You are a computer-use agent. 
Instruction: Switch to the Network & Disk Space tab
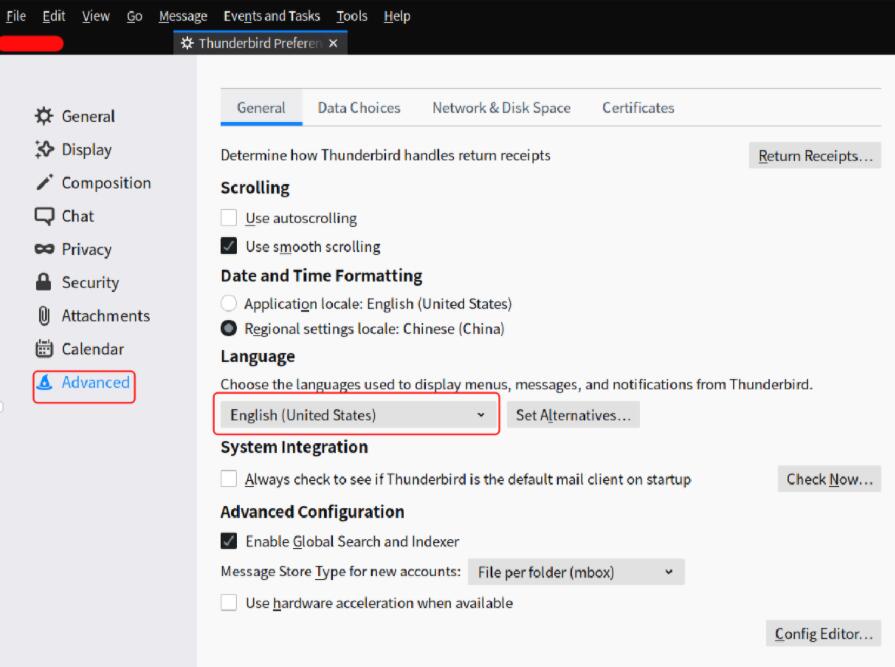click(501, 108)
